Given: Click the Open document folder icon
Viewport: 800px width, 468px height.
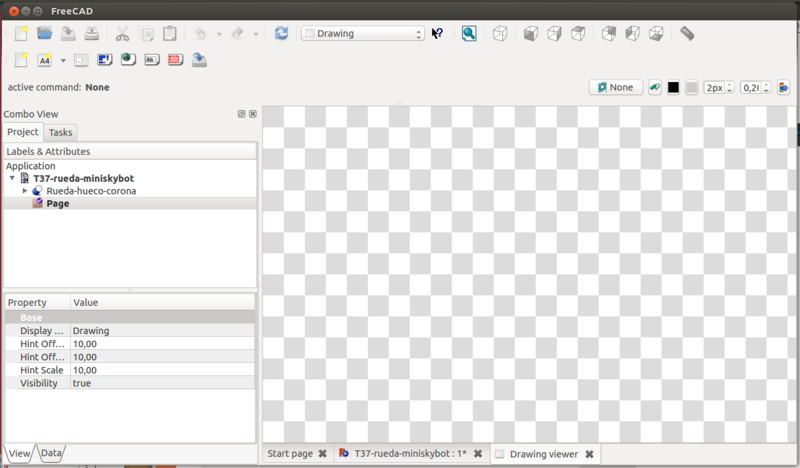Looking at the screenshot, I should (x=44, y=33).
